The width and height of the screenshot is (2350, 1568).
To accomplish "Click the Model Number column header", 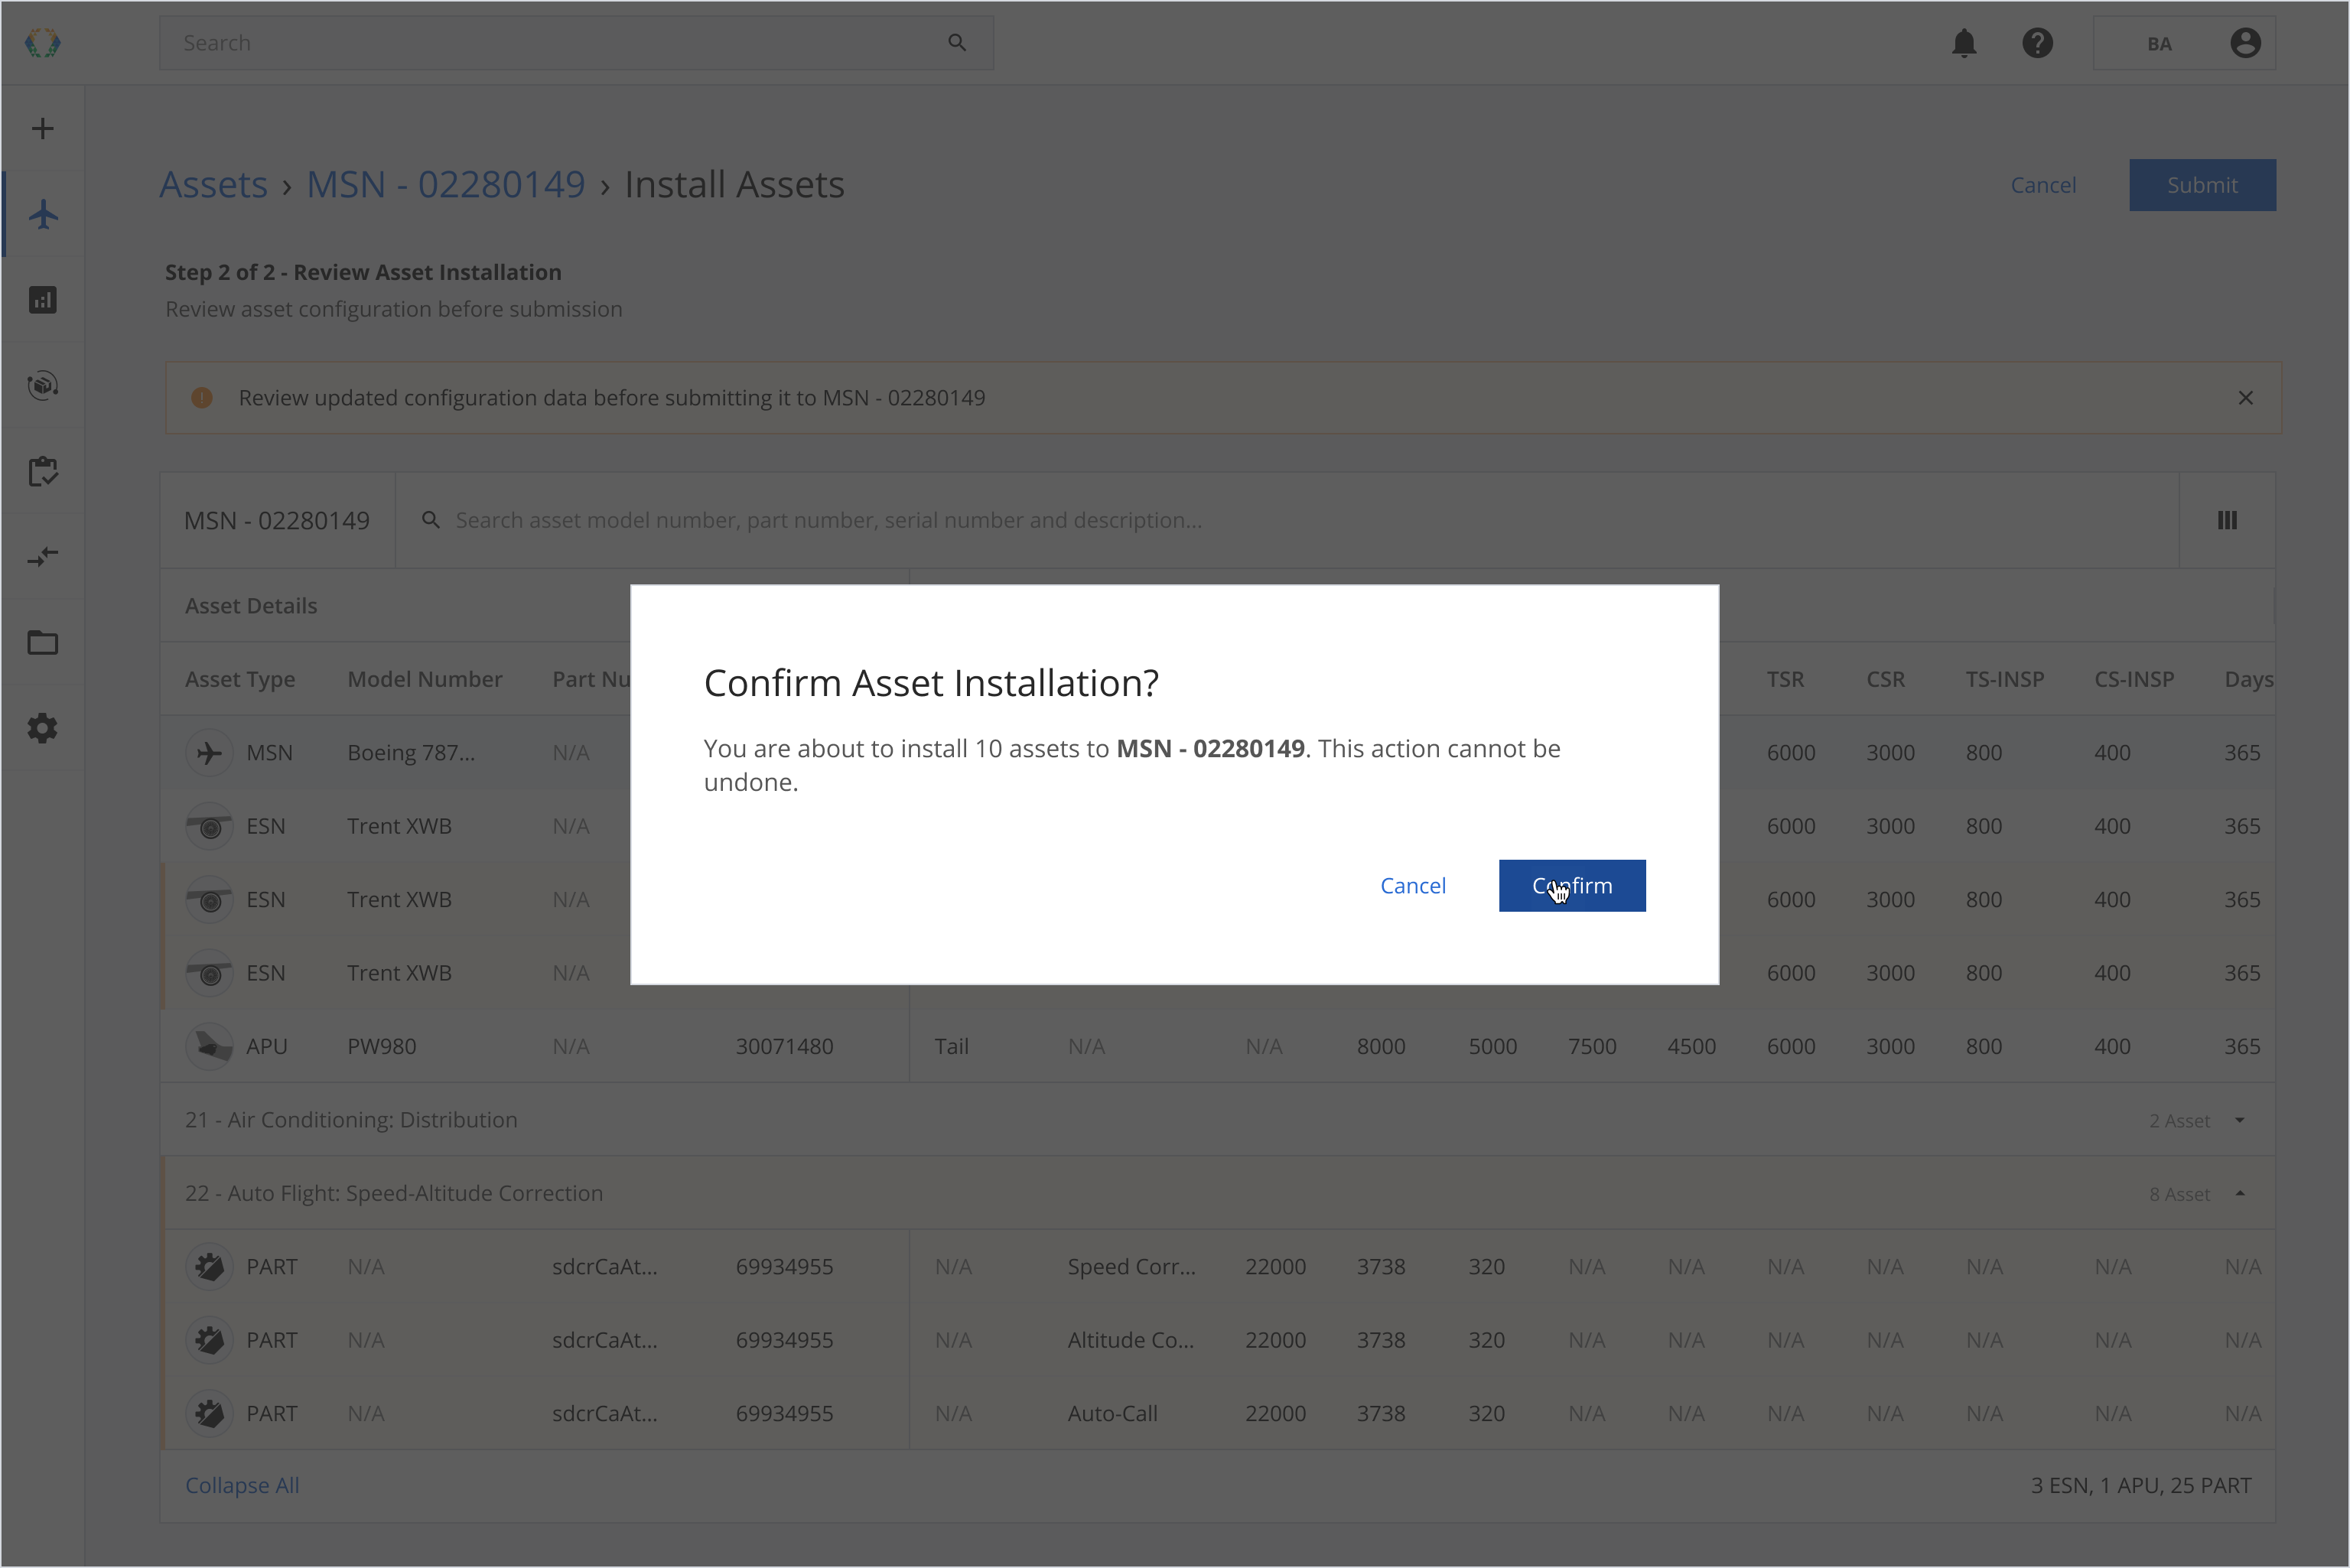I will pos(425,679).
